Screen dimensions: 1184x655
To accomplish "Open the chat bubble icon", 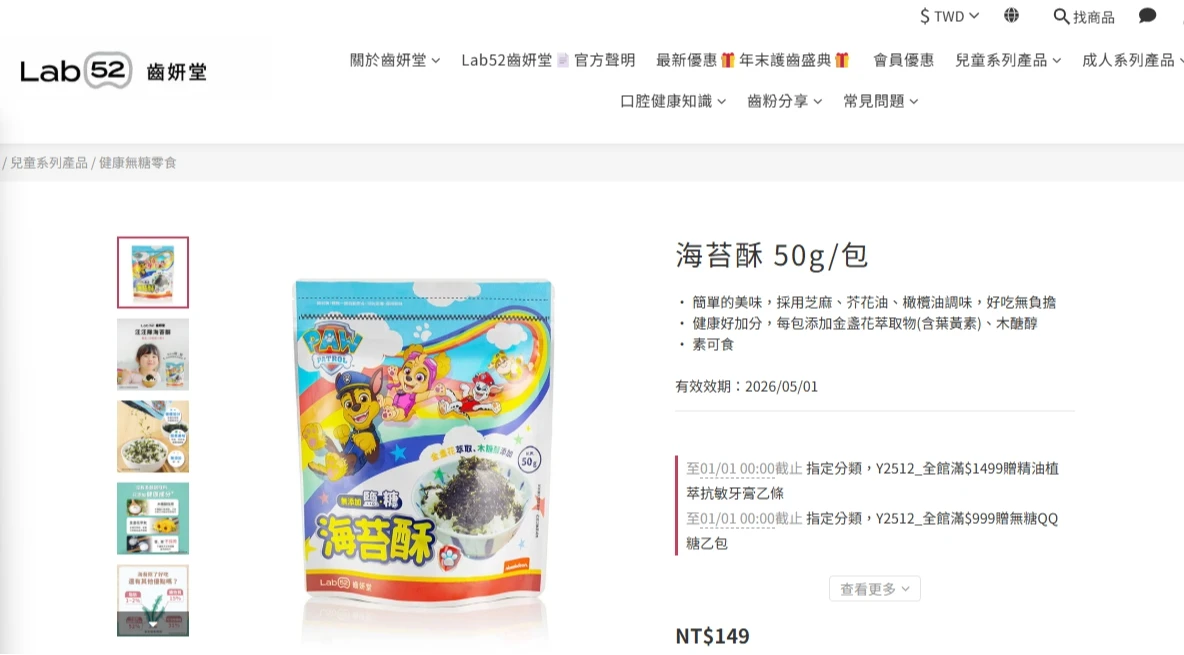I will [x=1147, y=16].
